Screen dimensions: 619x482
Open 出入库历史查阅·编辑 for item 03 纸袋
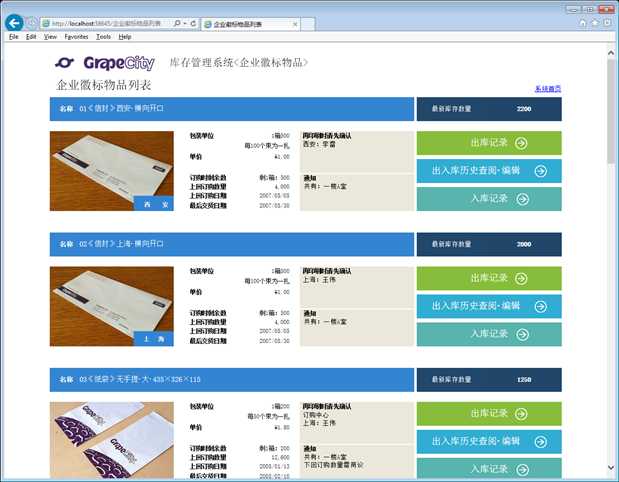[489, 442]
